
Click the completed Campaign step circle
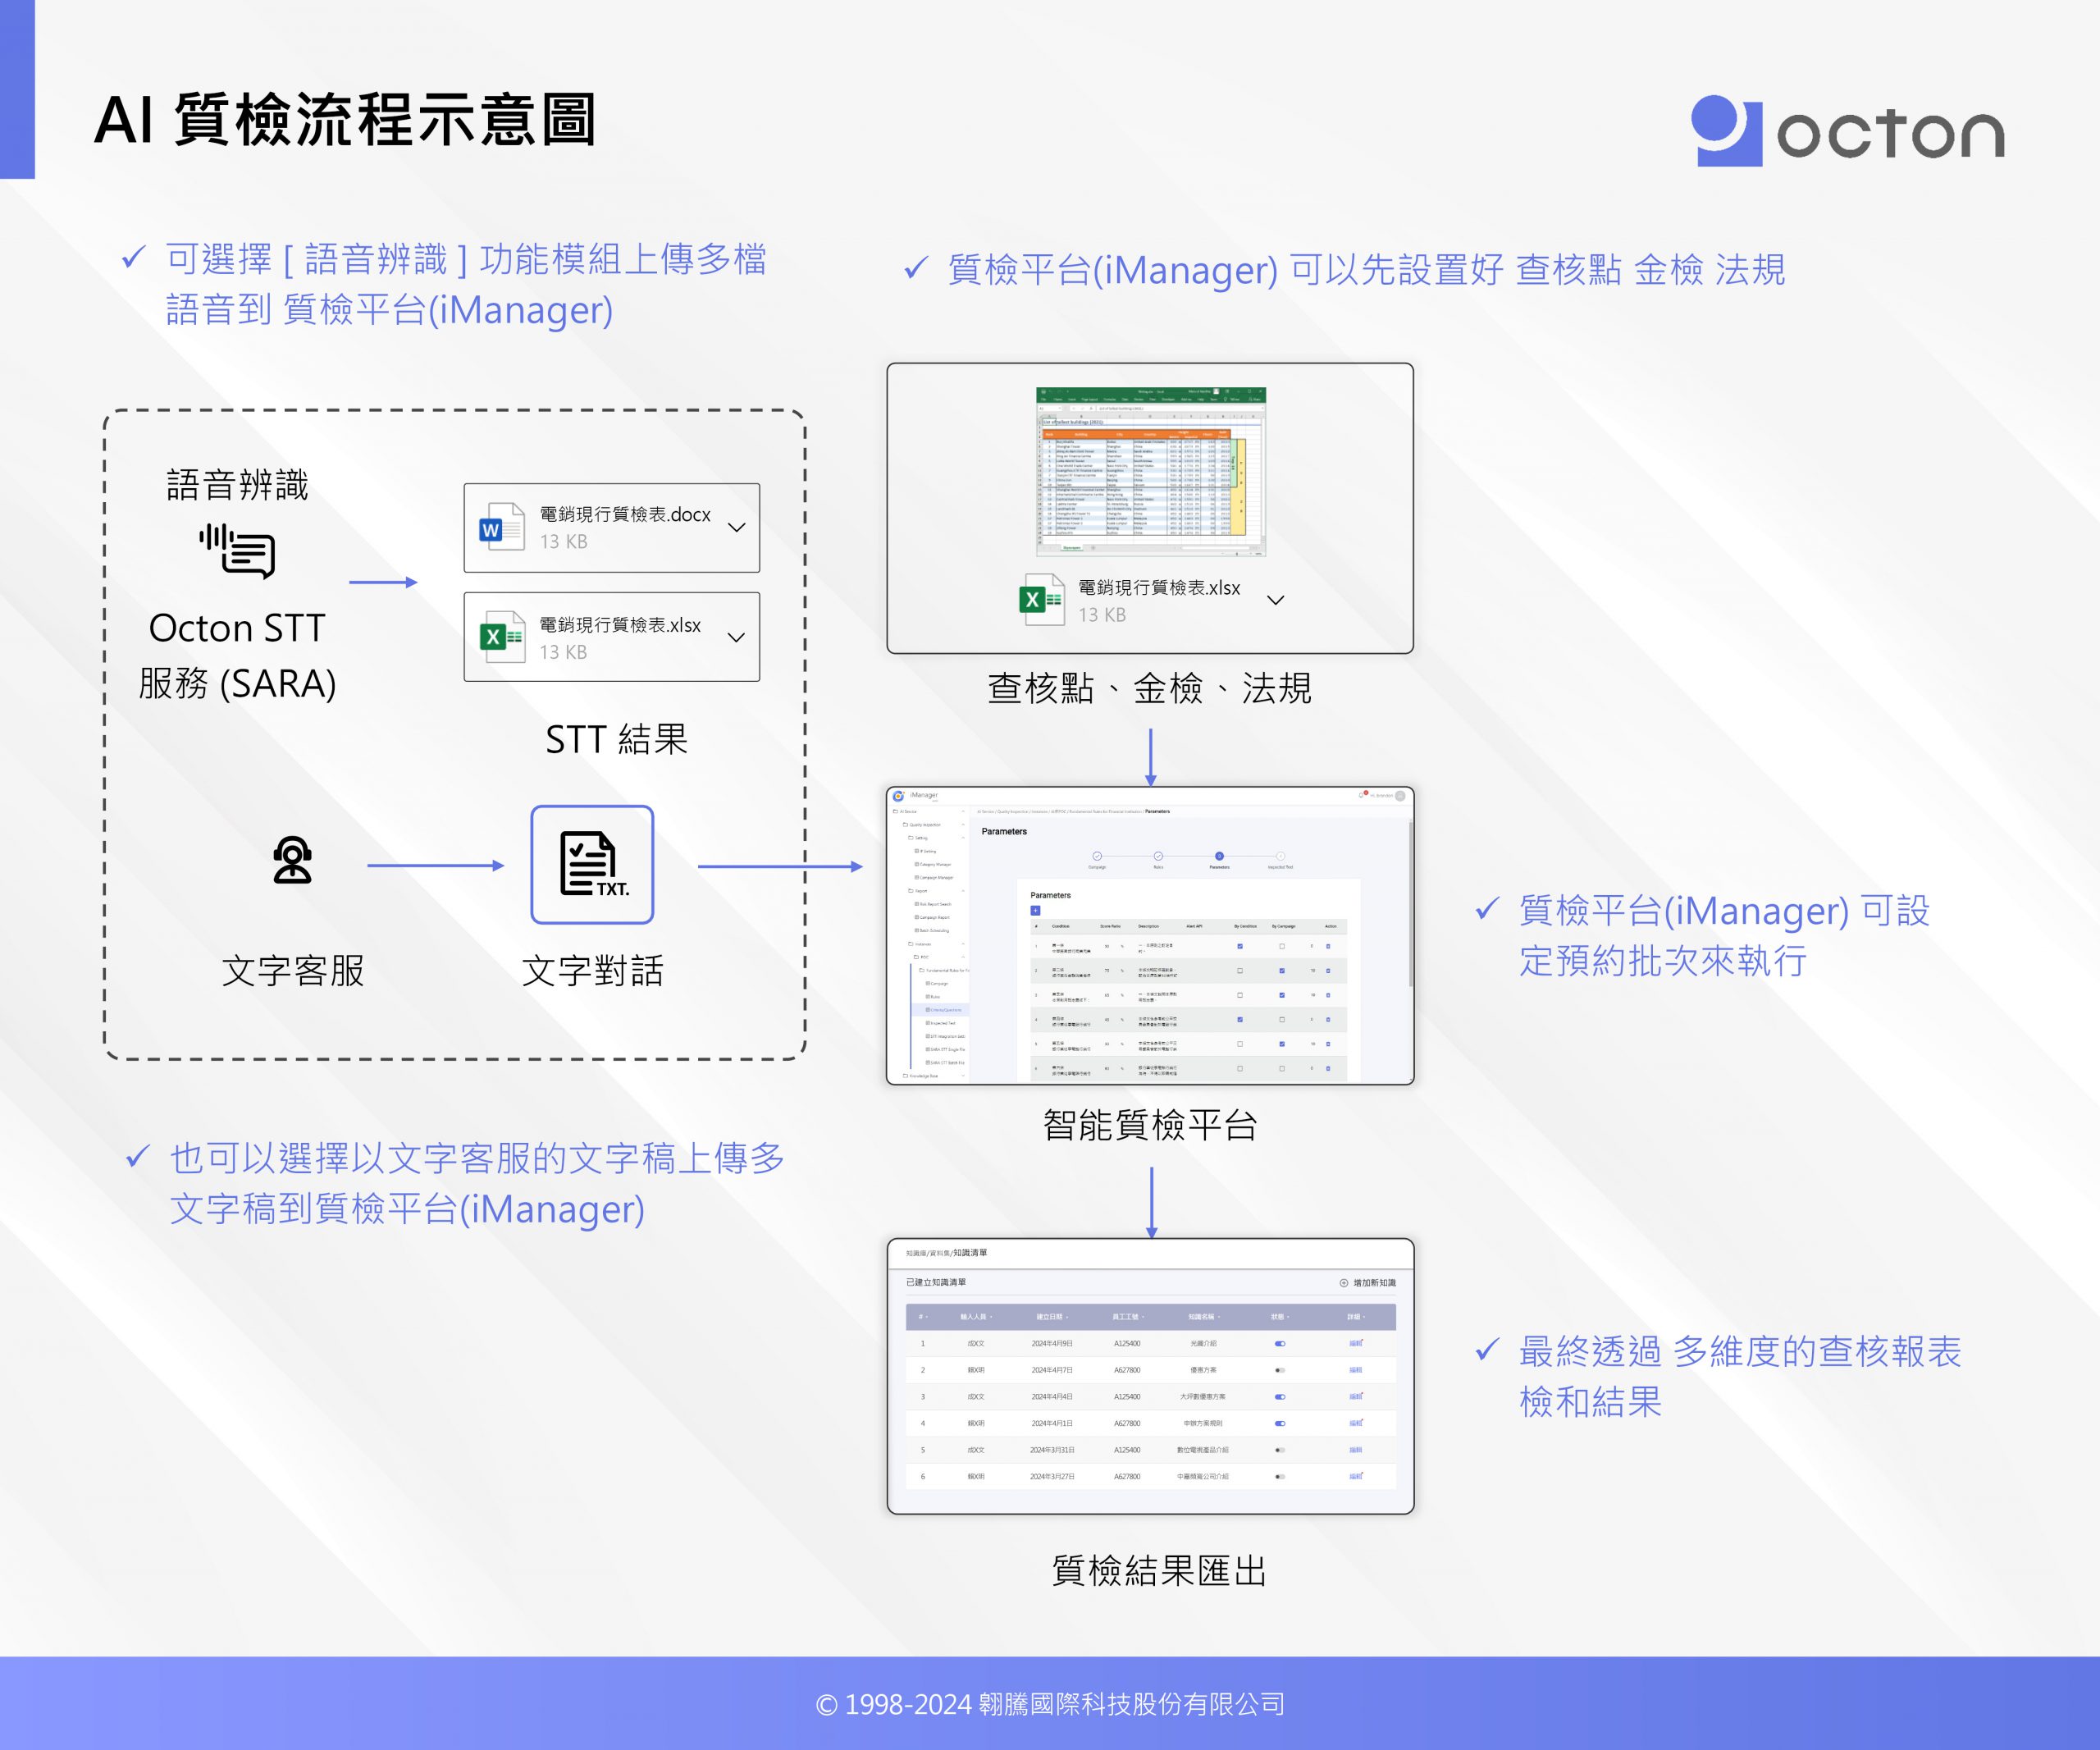pos(1097,856)
